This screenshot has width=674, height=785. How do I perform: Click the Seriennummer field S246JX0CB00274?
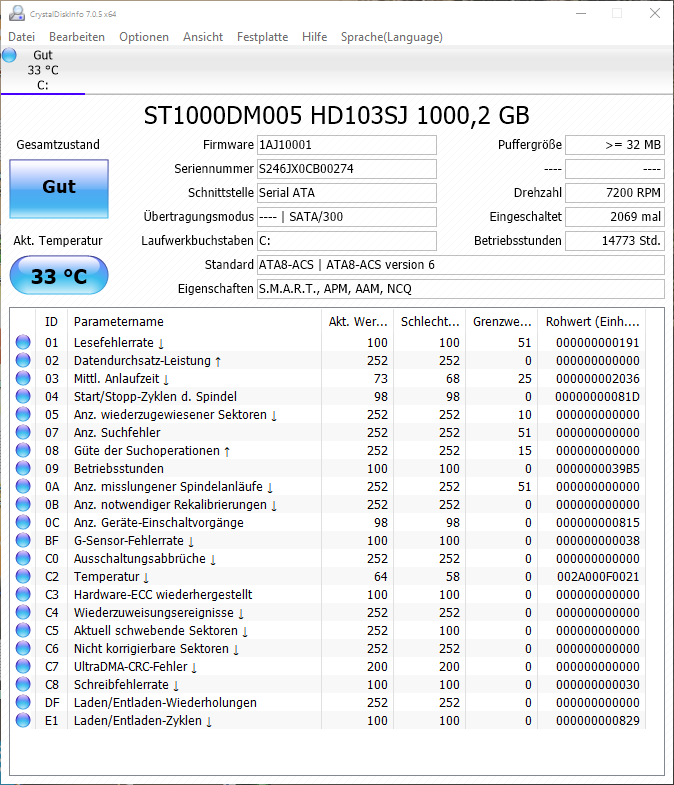point(347,169)
